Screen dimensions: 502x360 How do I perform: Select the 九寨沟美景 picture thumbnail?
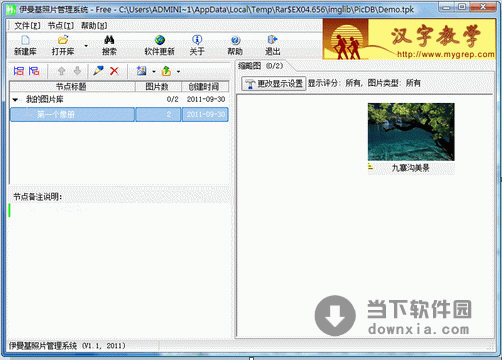pyautogui.click(x=411, y=132)
